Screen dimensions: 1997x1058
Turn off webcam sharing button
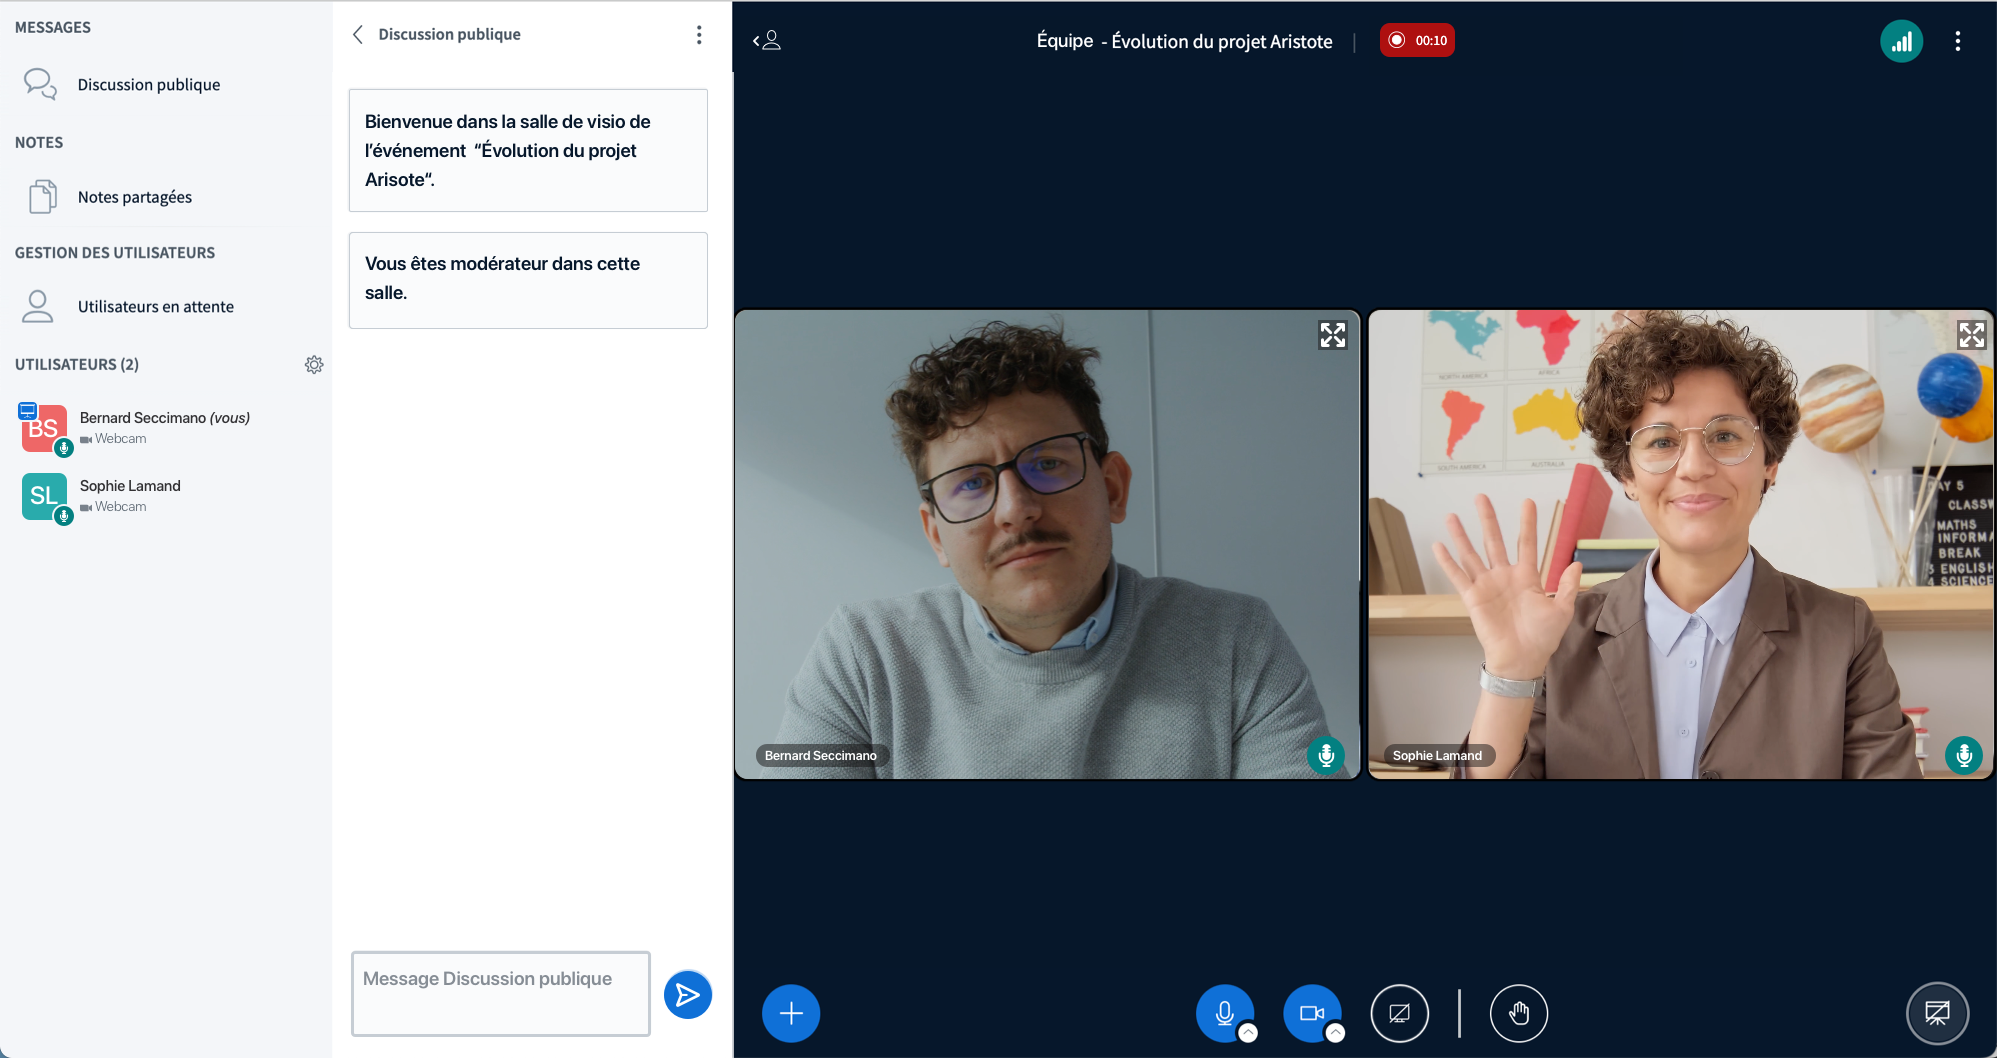click(x=1311, y=1013)
